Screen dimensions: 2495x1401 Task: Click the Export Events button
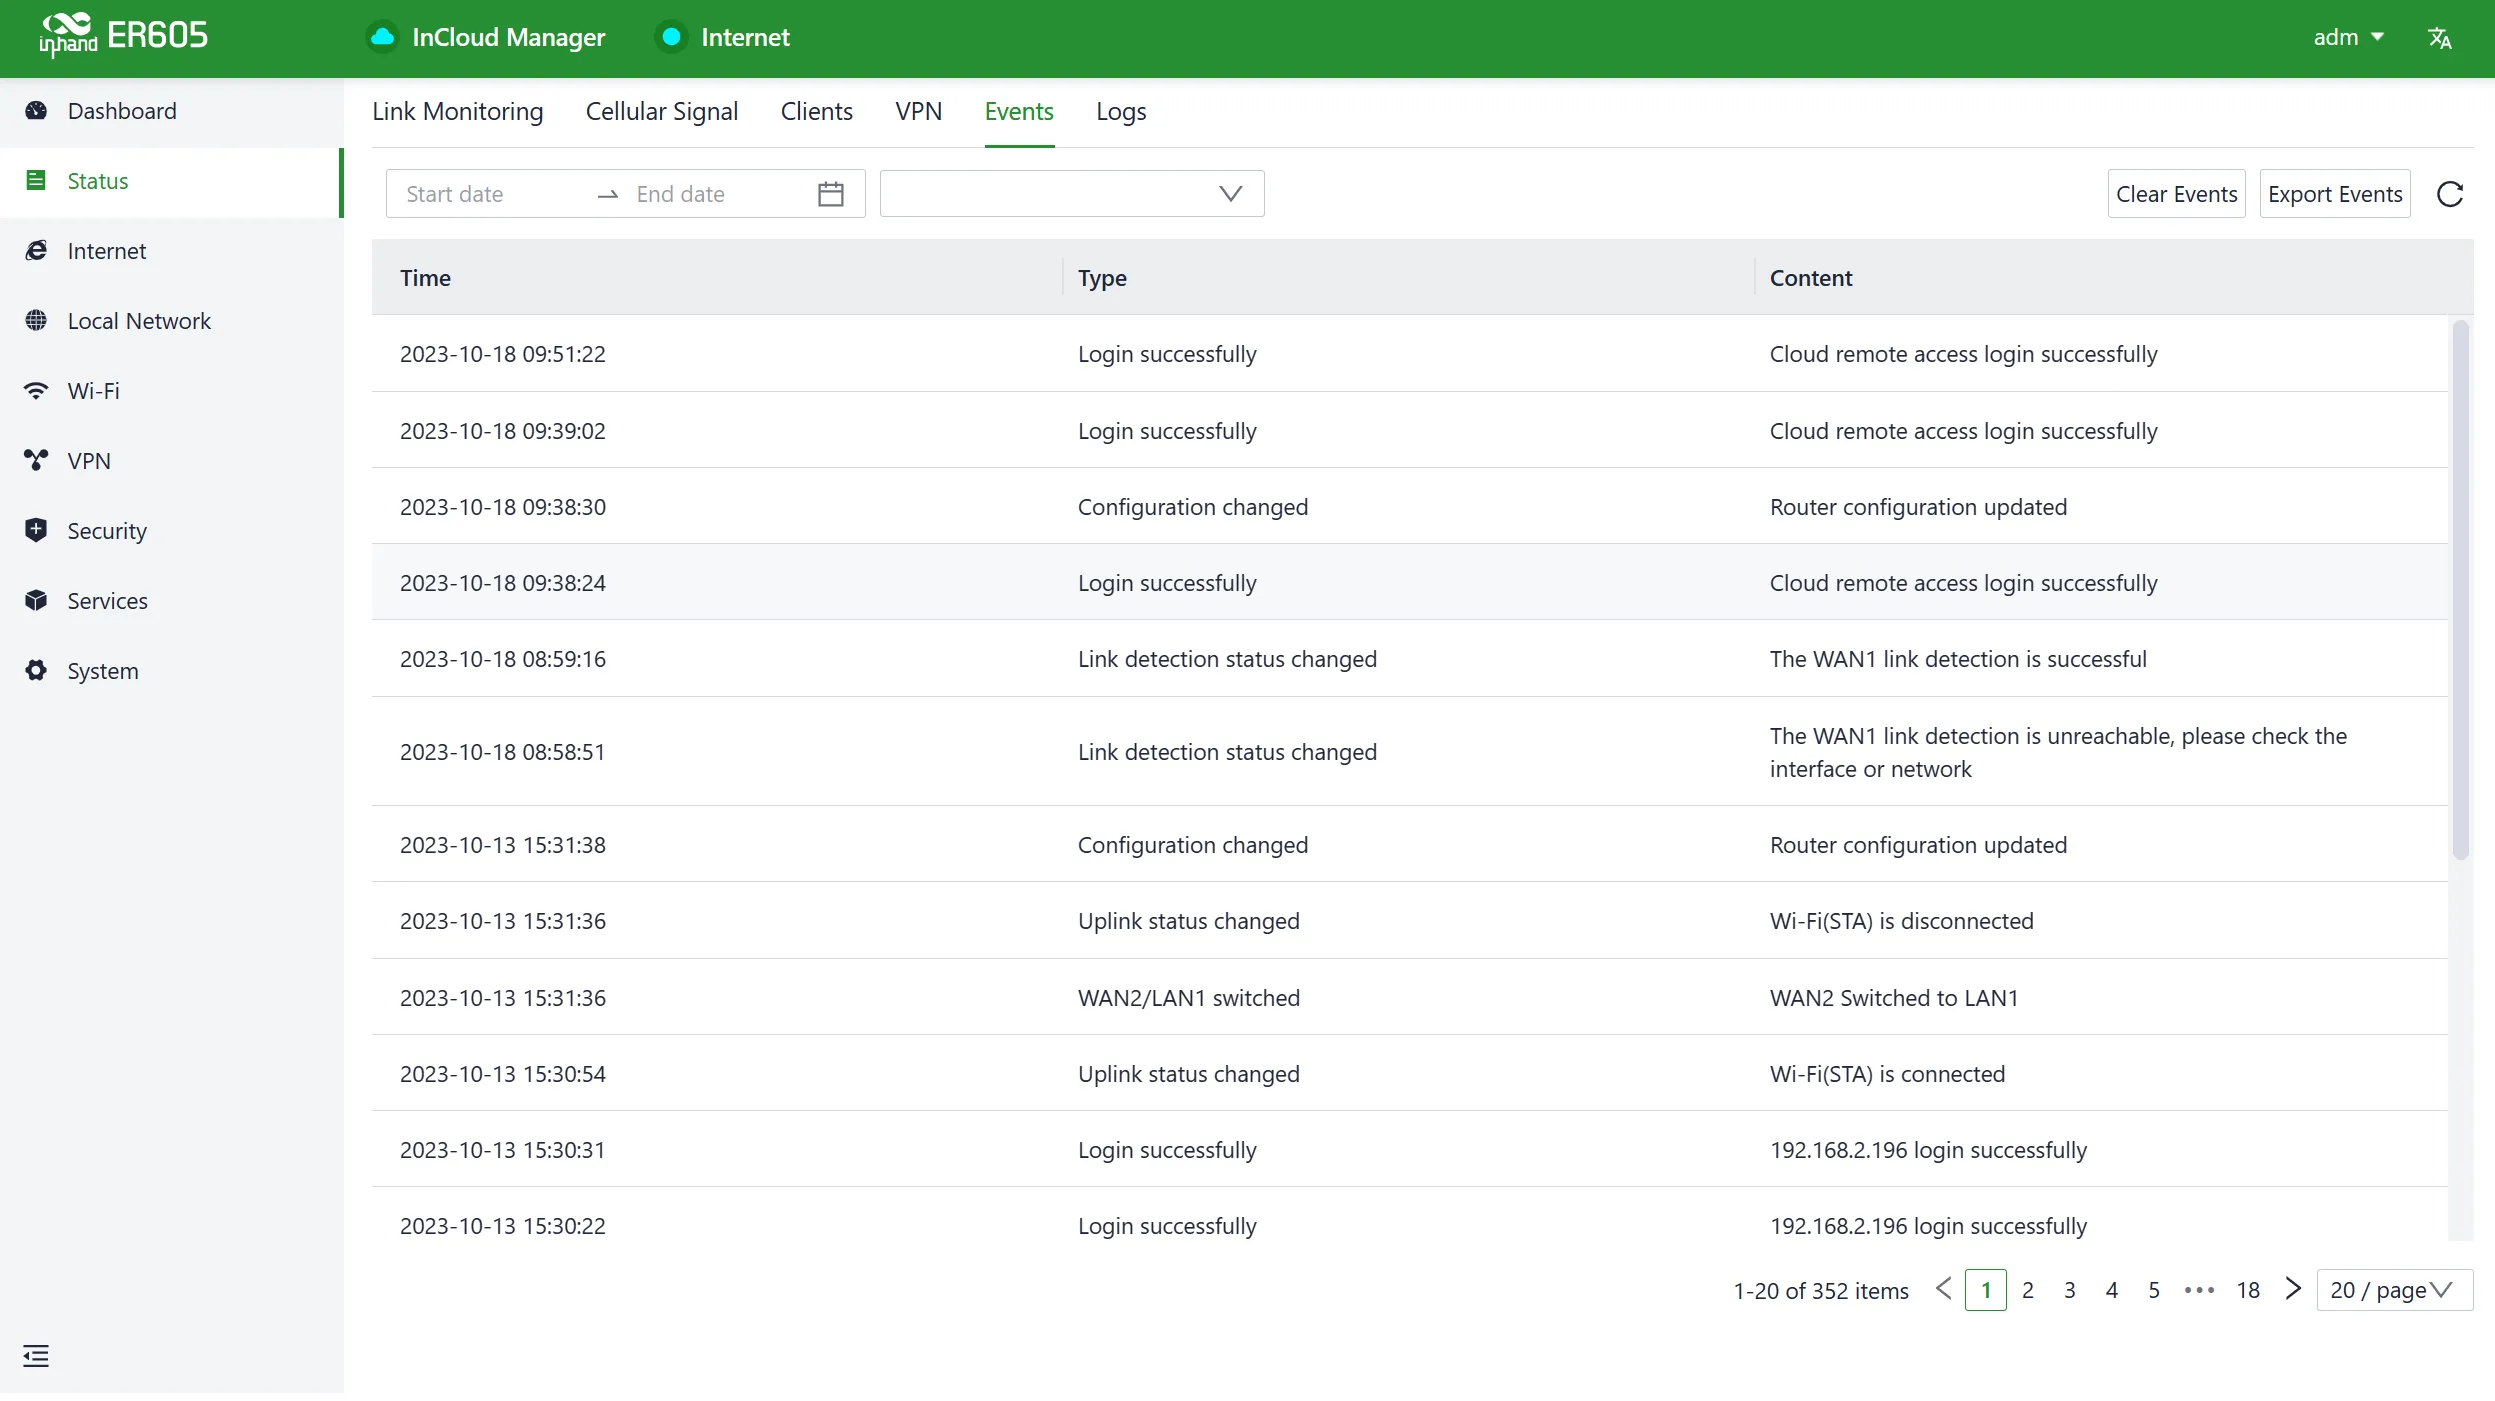[2335, 194]
